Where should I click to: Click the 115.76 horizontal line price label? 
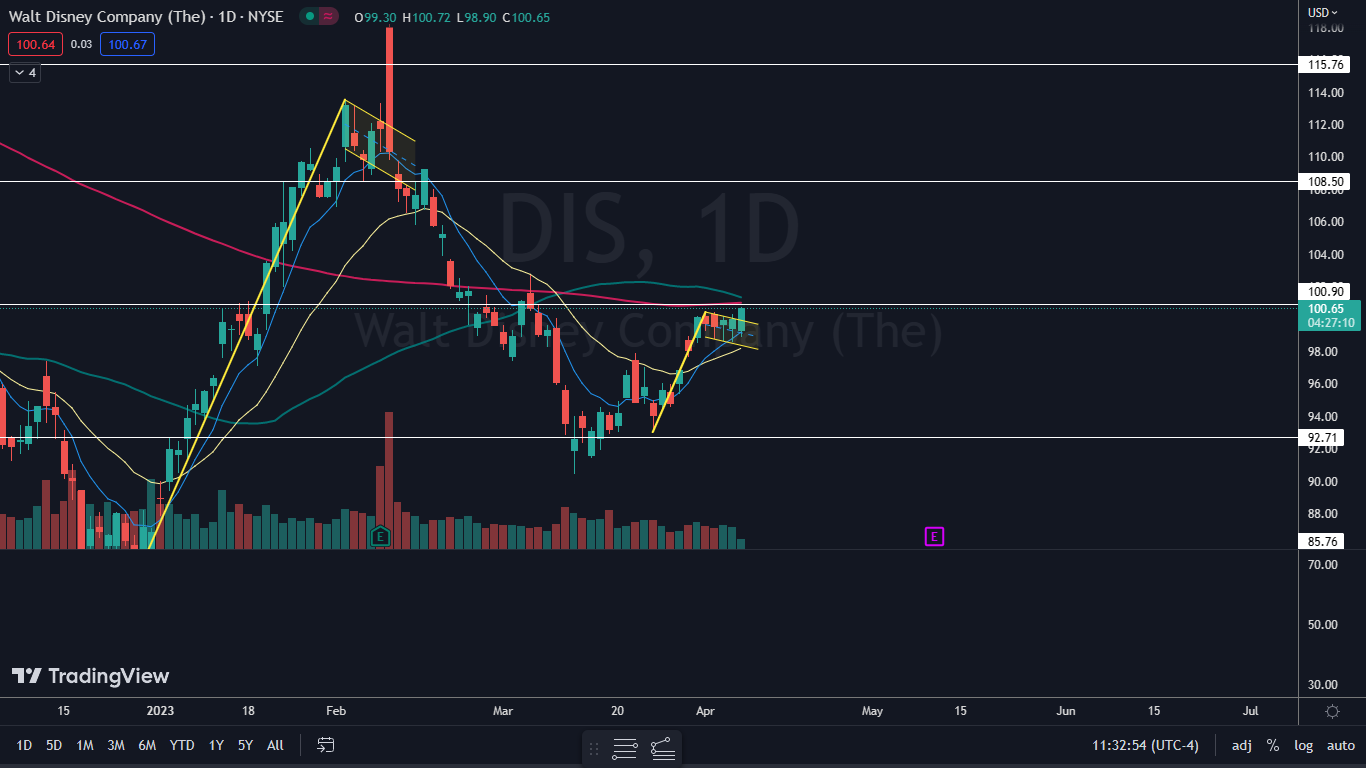[x=1324, y=64]
